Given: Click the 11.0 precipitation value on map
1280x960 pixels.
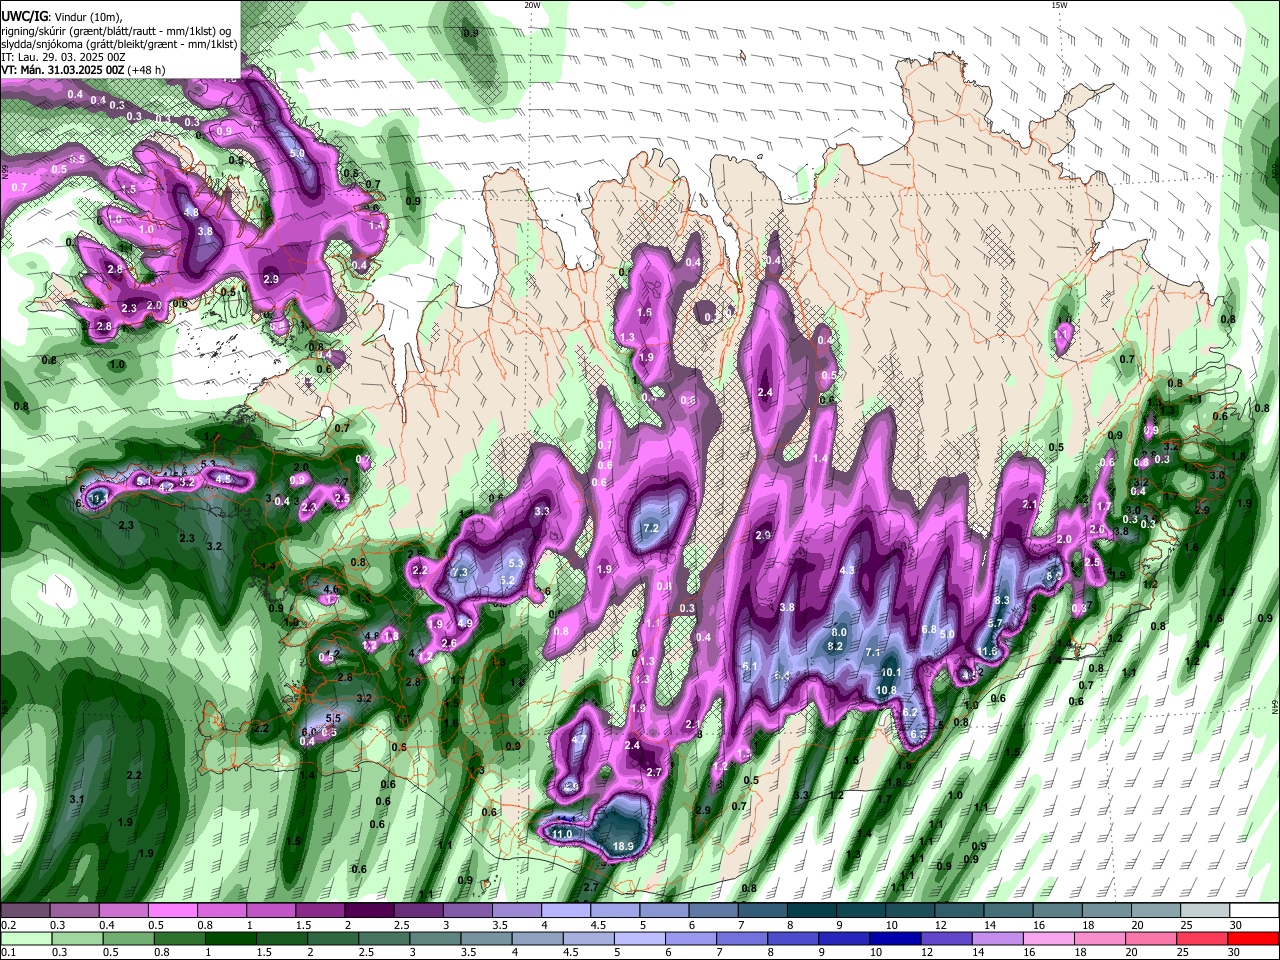Looking at the screenshot, I should pyautogui.click(x=562, y=834).
